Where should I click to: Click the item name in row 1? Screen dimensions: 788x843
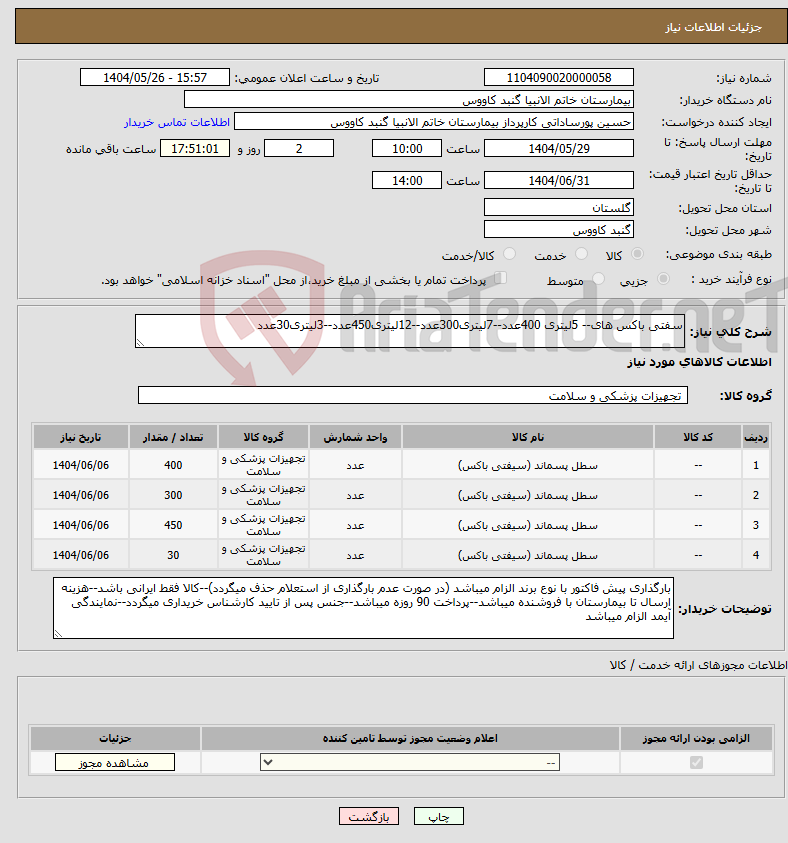pos(527,466)
